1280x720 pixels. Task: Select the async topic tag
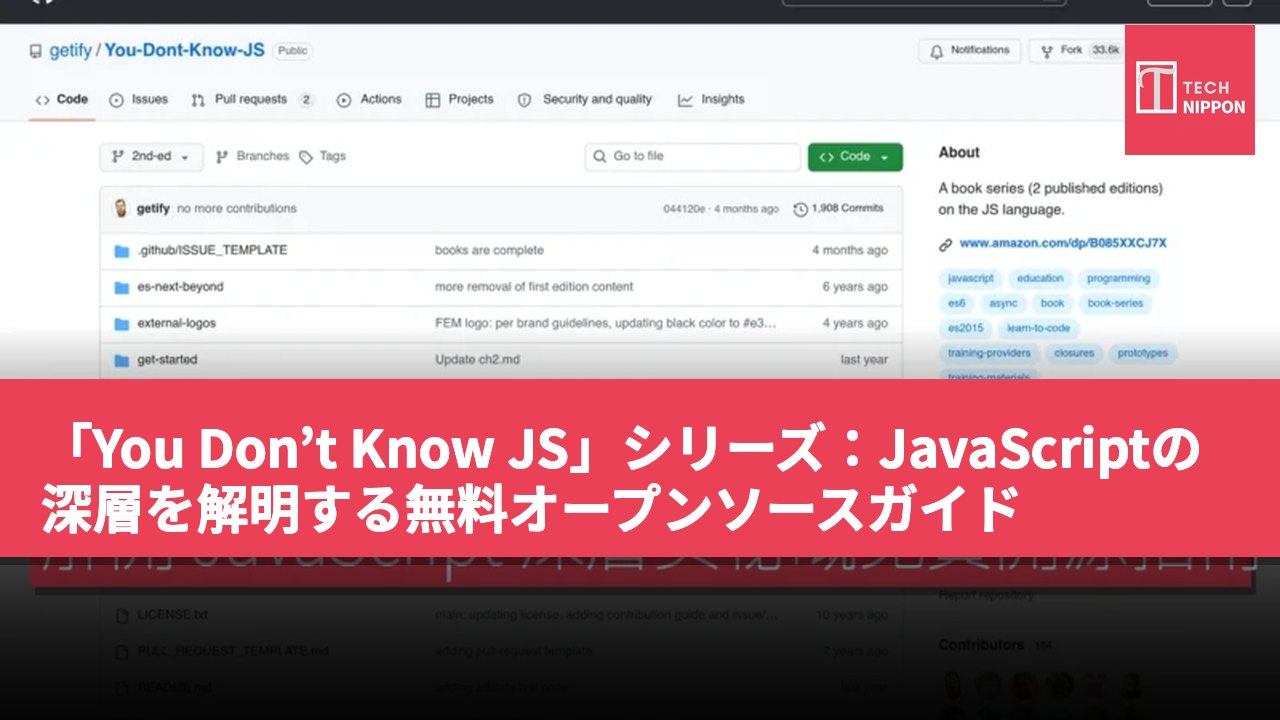pyautogui.click(x=1003, y=303)
